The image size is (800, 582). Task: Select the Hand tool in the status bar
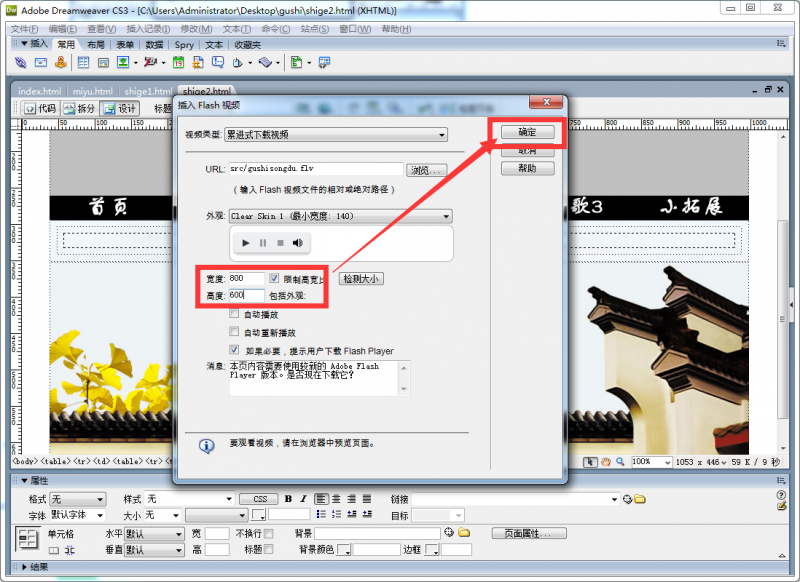coord(606,462)
